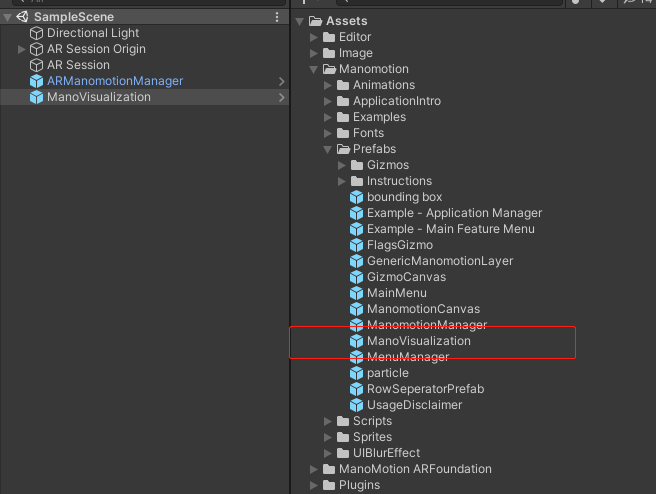Select the ApplicationIntro folder label

point(397,101)
